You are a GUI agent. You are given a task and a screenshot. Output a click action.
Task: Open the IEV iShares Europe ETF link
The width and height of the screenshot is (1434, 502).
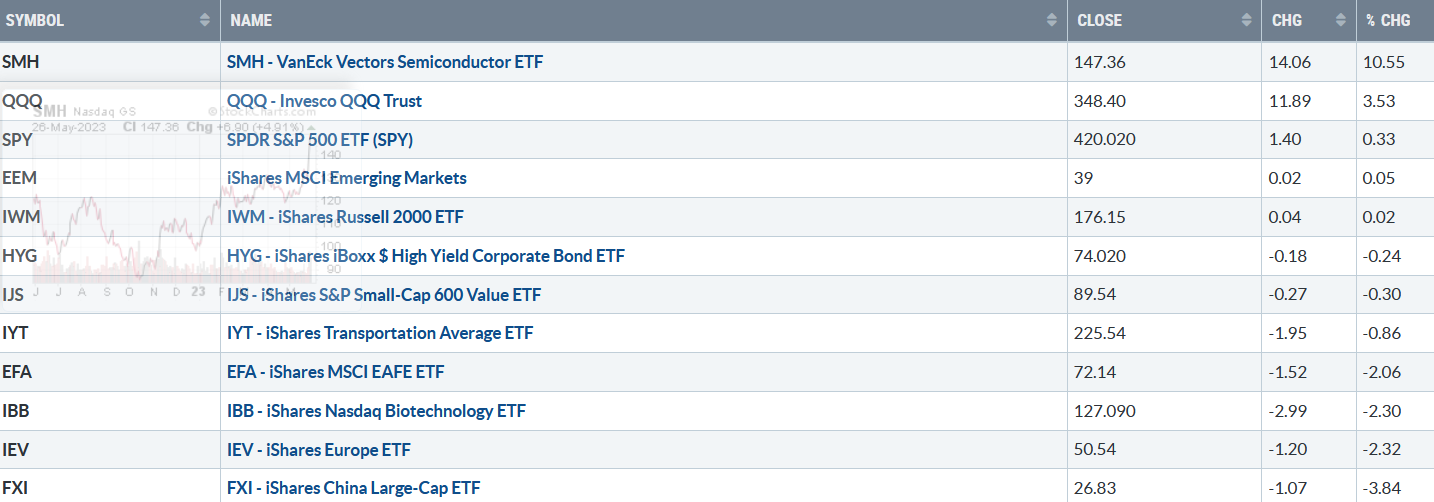click(x=319, y=450)
